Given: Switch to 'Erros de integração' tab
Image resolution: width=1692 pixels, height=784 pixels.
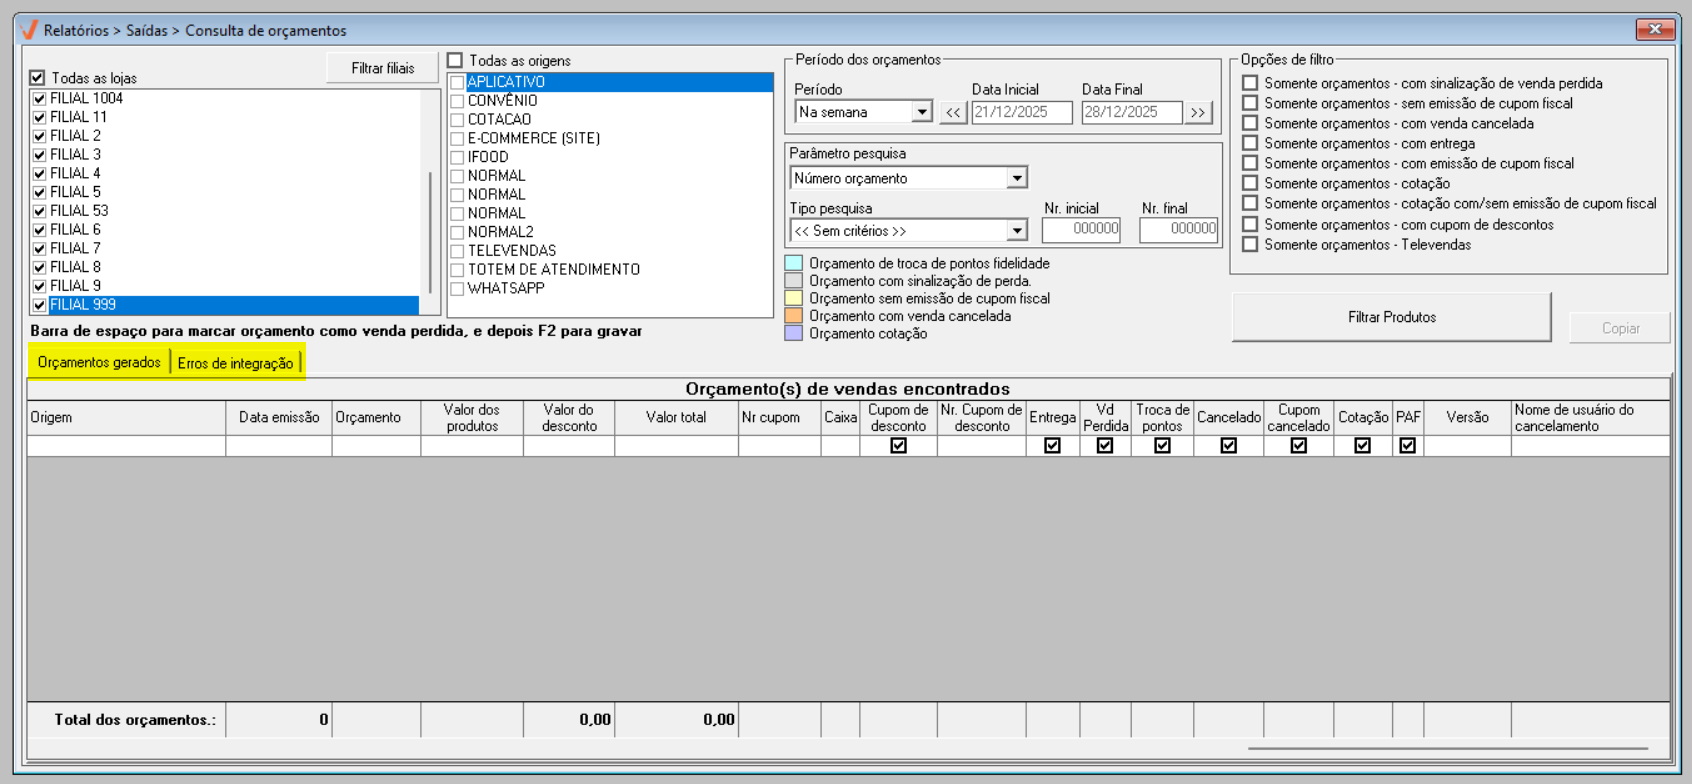Looking at the screenshot, I should tap(235, 363).
